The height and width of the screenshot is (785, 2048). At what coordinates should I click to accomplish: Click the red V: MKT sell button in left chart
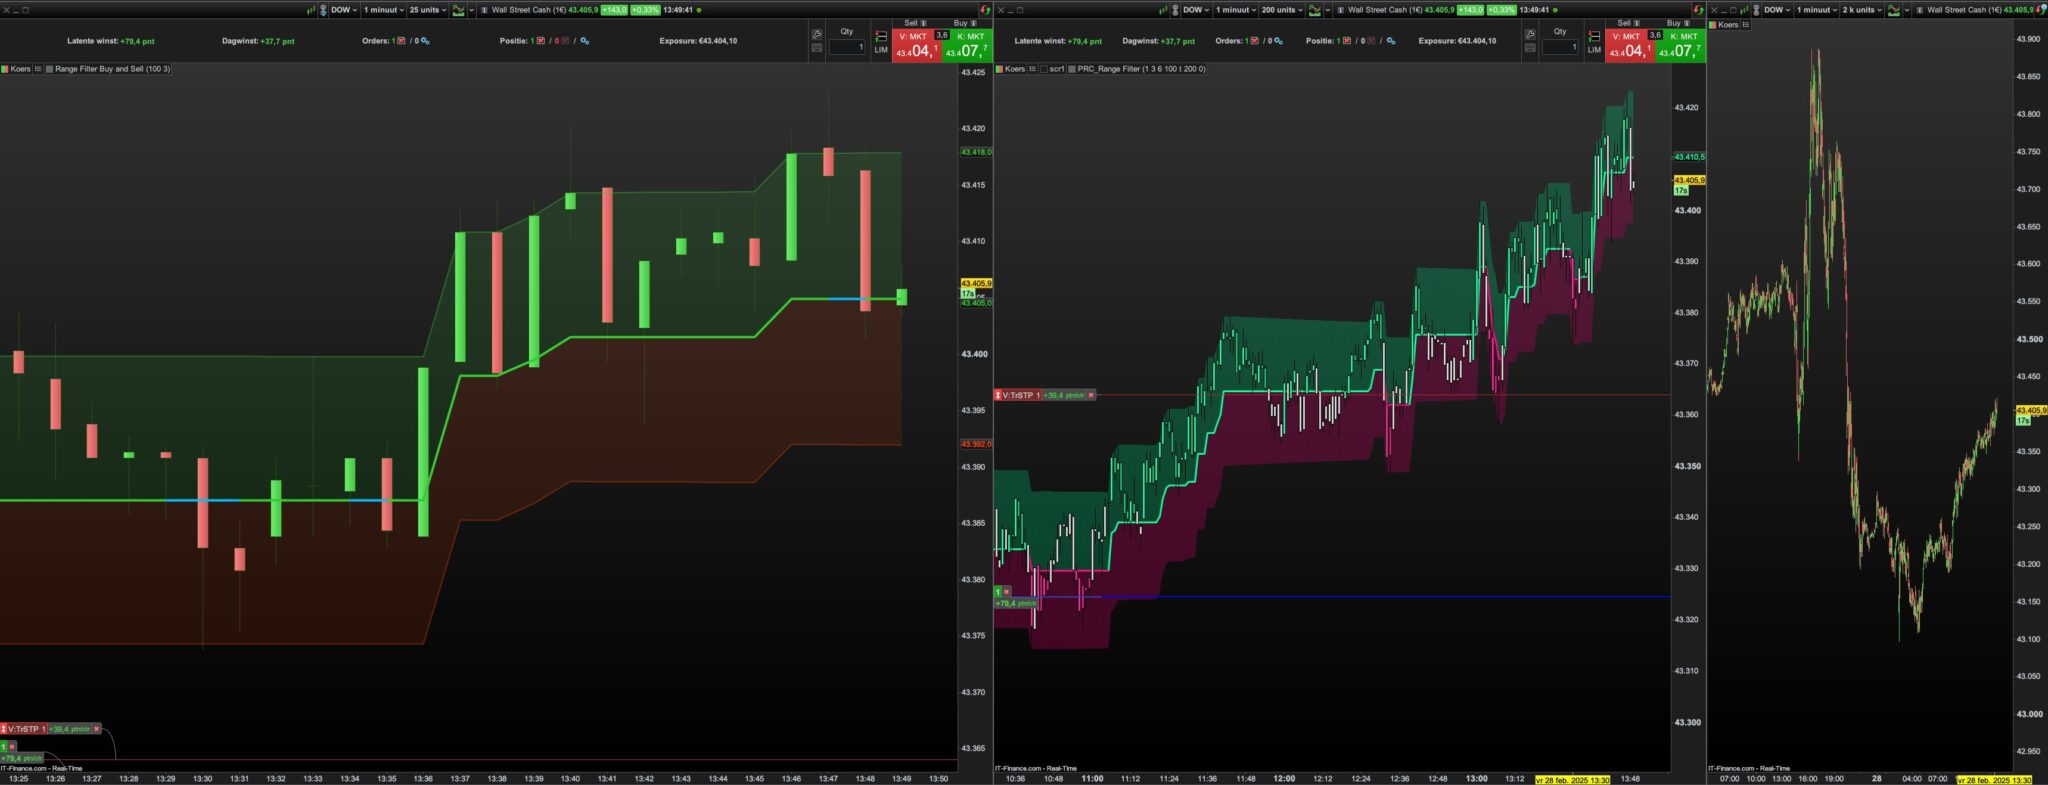pos(916,46)
